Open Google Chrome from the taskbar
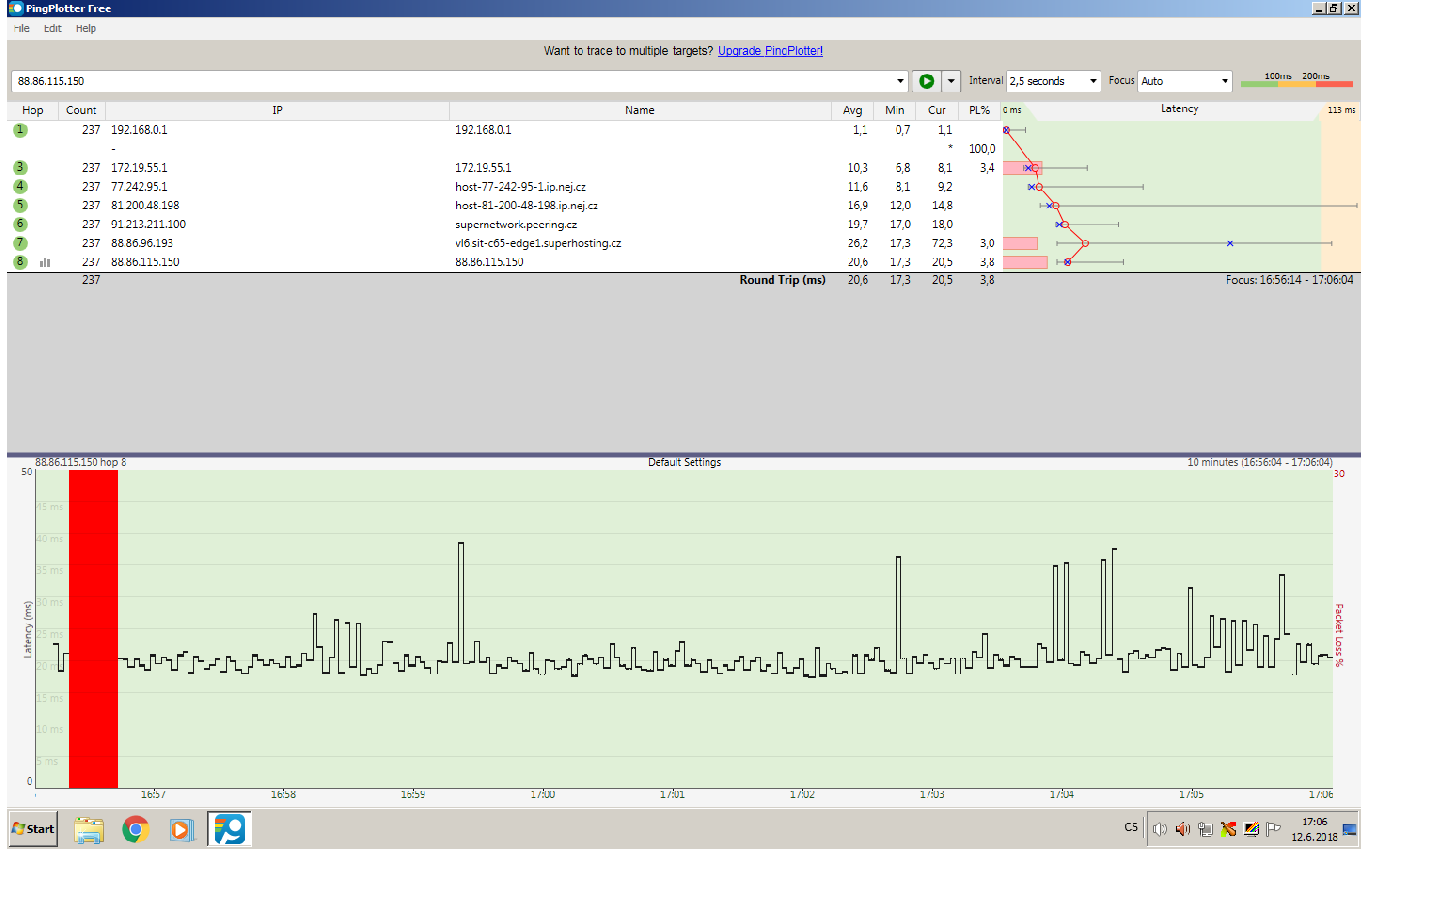The width and height of the screenshot is (1440, 900). pyautogui.click(x=135, y=829)
